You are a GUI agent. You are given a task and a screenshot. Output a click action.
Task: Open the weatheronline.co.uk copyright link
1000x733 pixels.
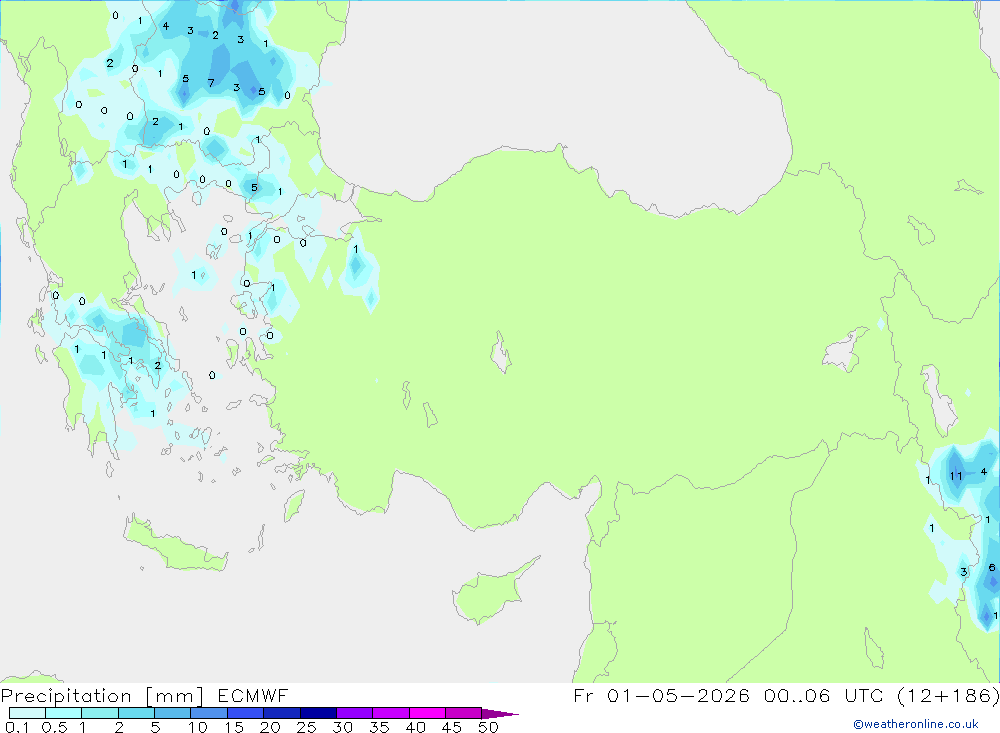tap(916, 724)
